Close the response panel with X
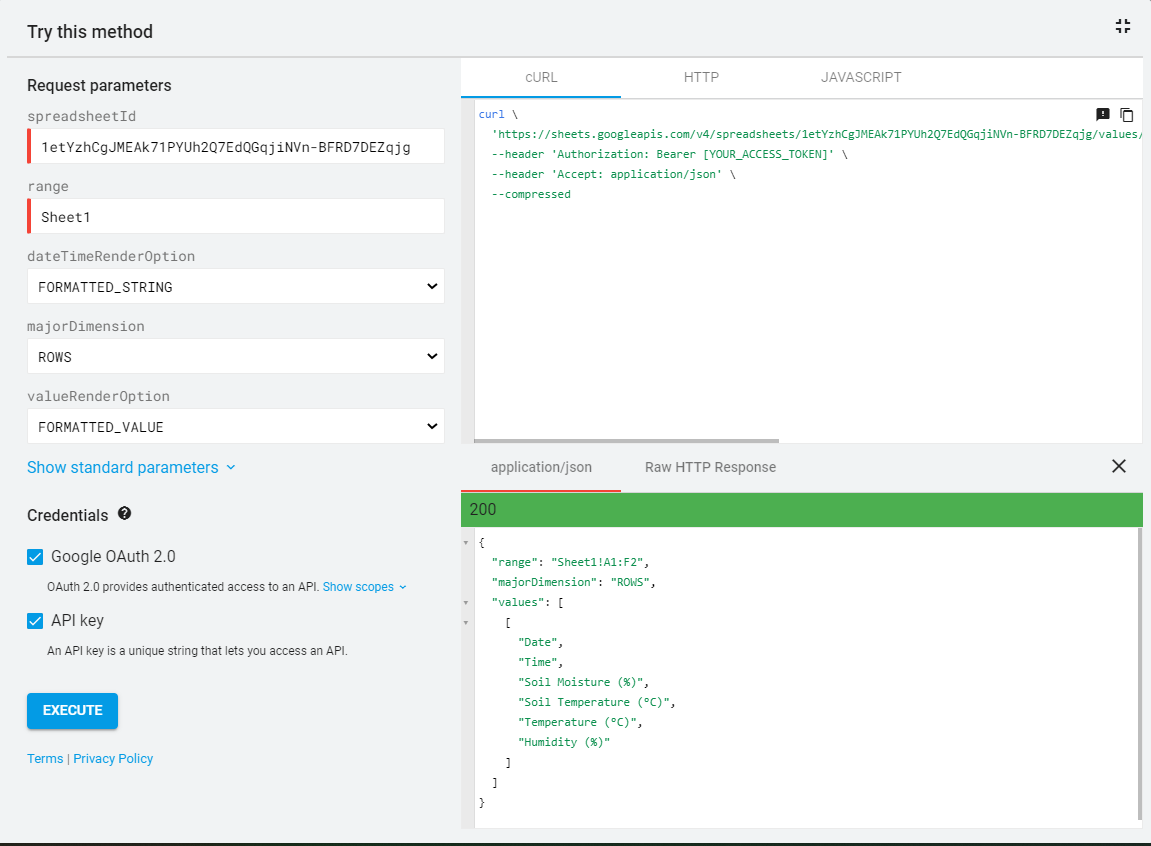 (x=1119, y=466)
